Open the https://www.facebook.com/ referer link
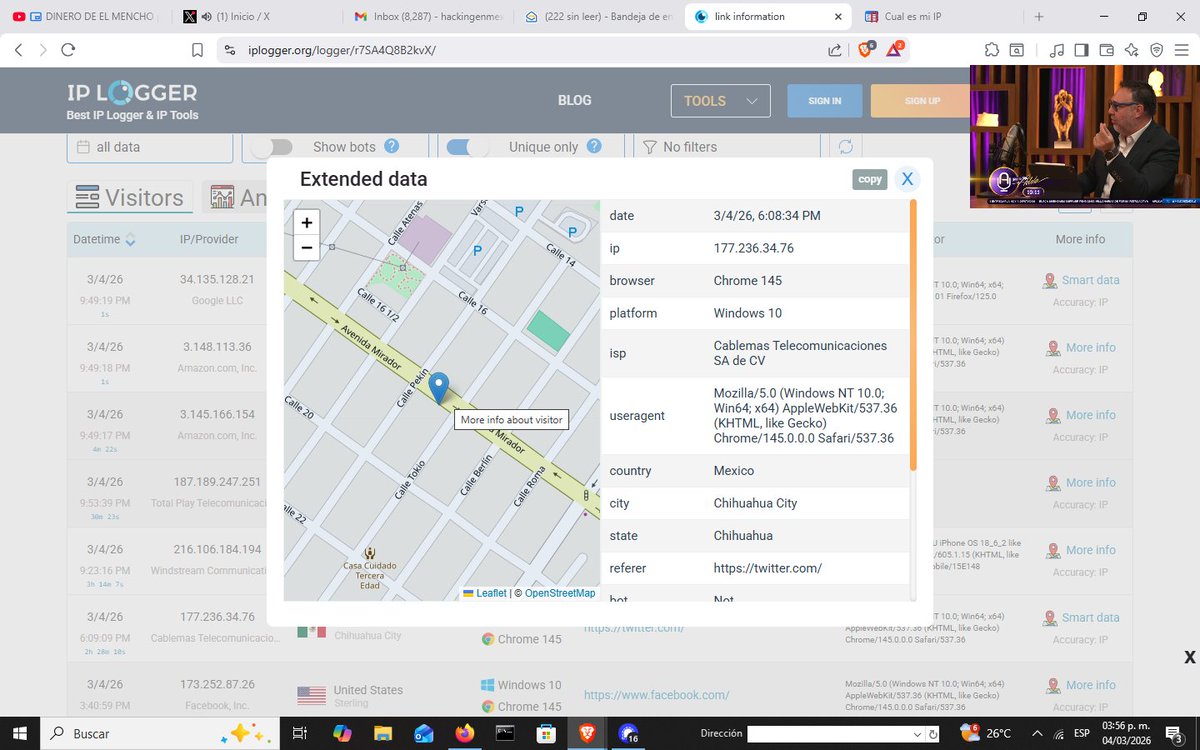Screen dimensions: 1200x750 [656, 695]
